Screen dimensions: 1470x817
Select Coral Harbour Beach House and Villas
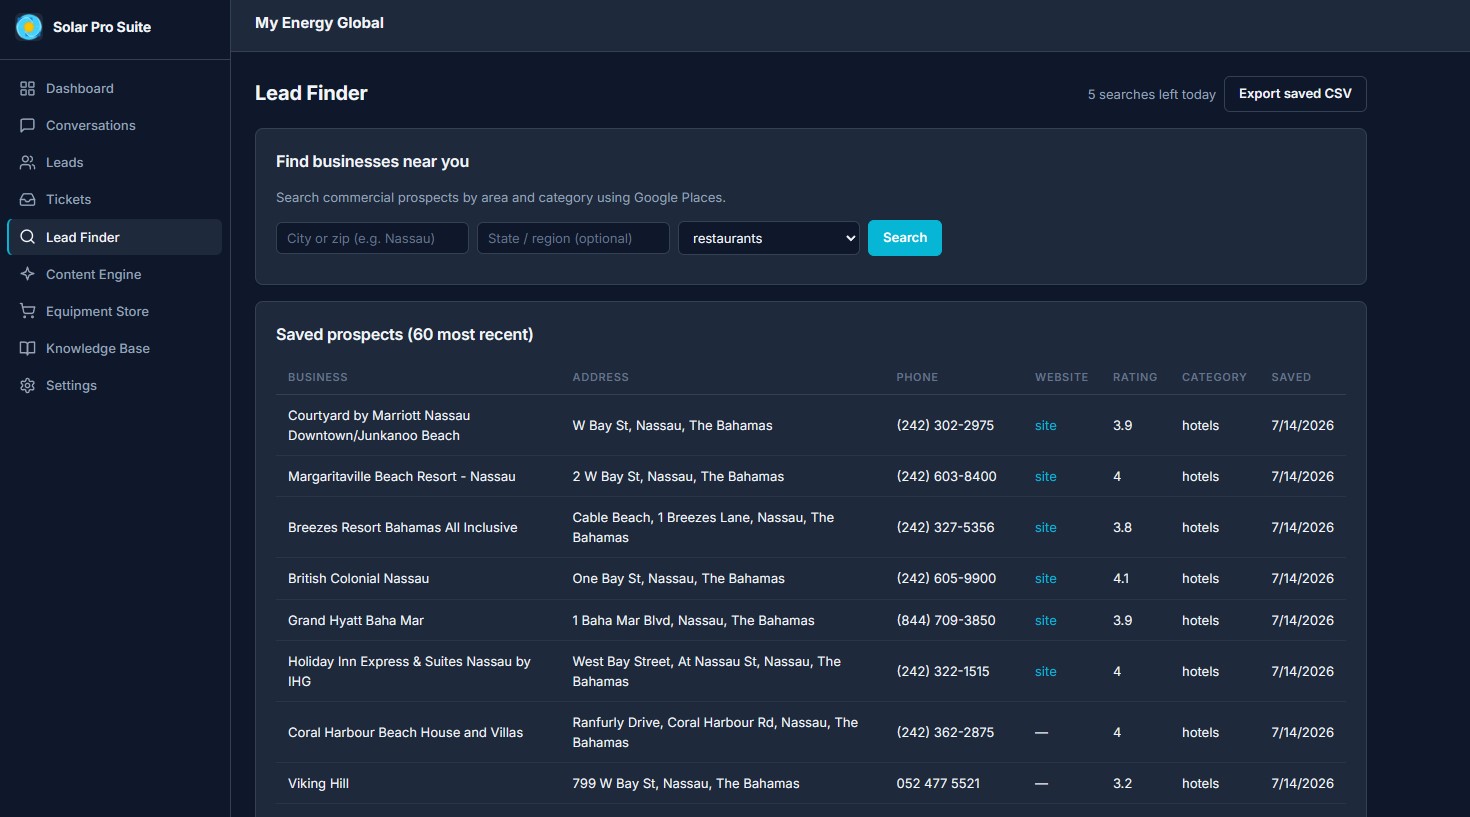pyautogui.click(x=405, y=732)
